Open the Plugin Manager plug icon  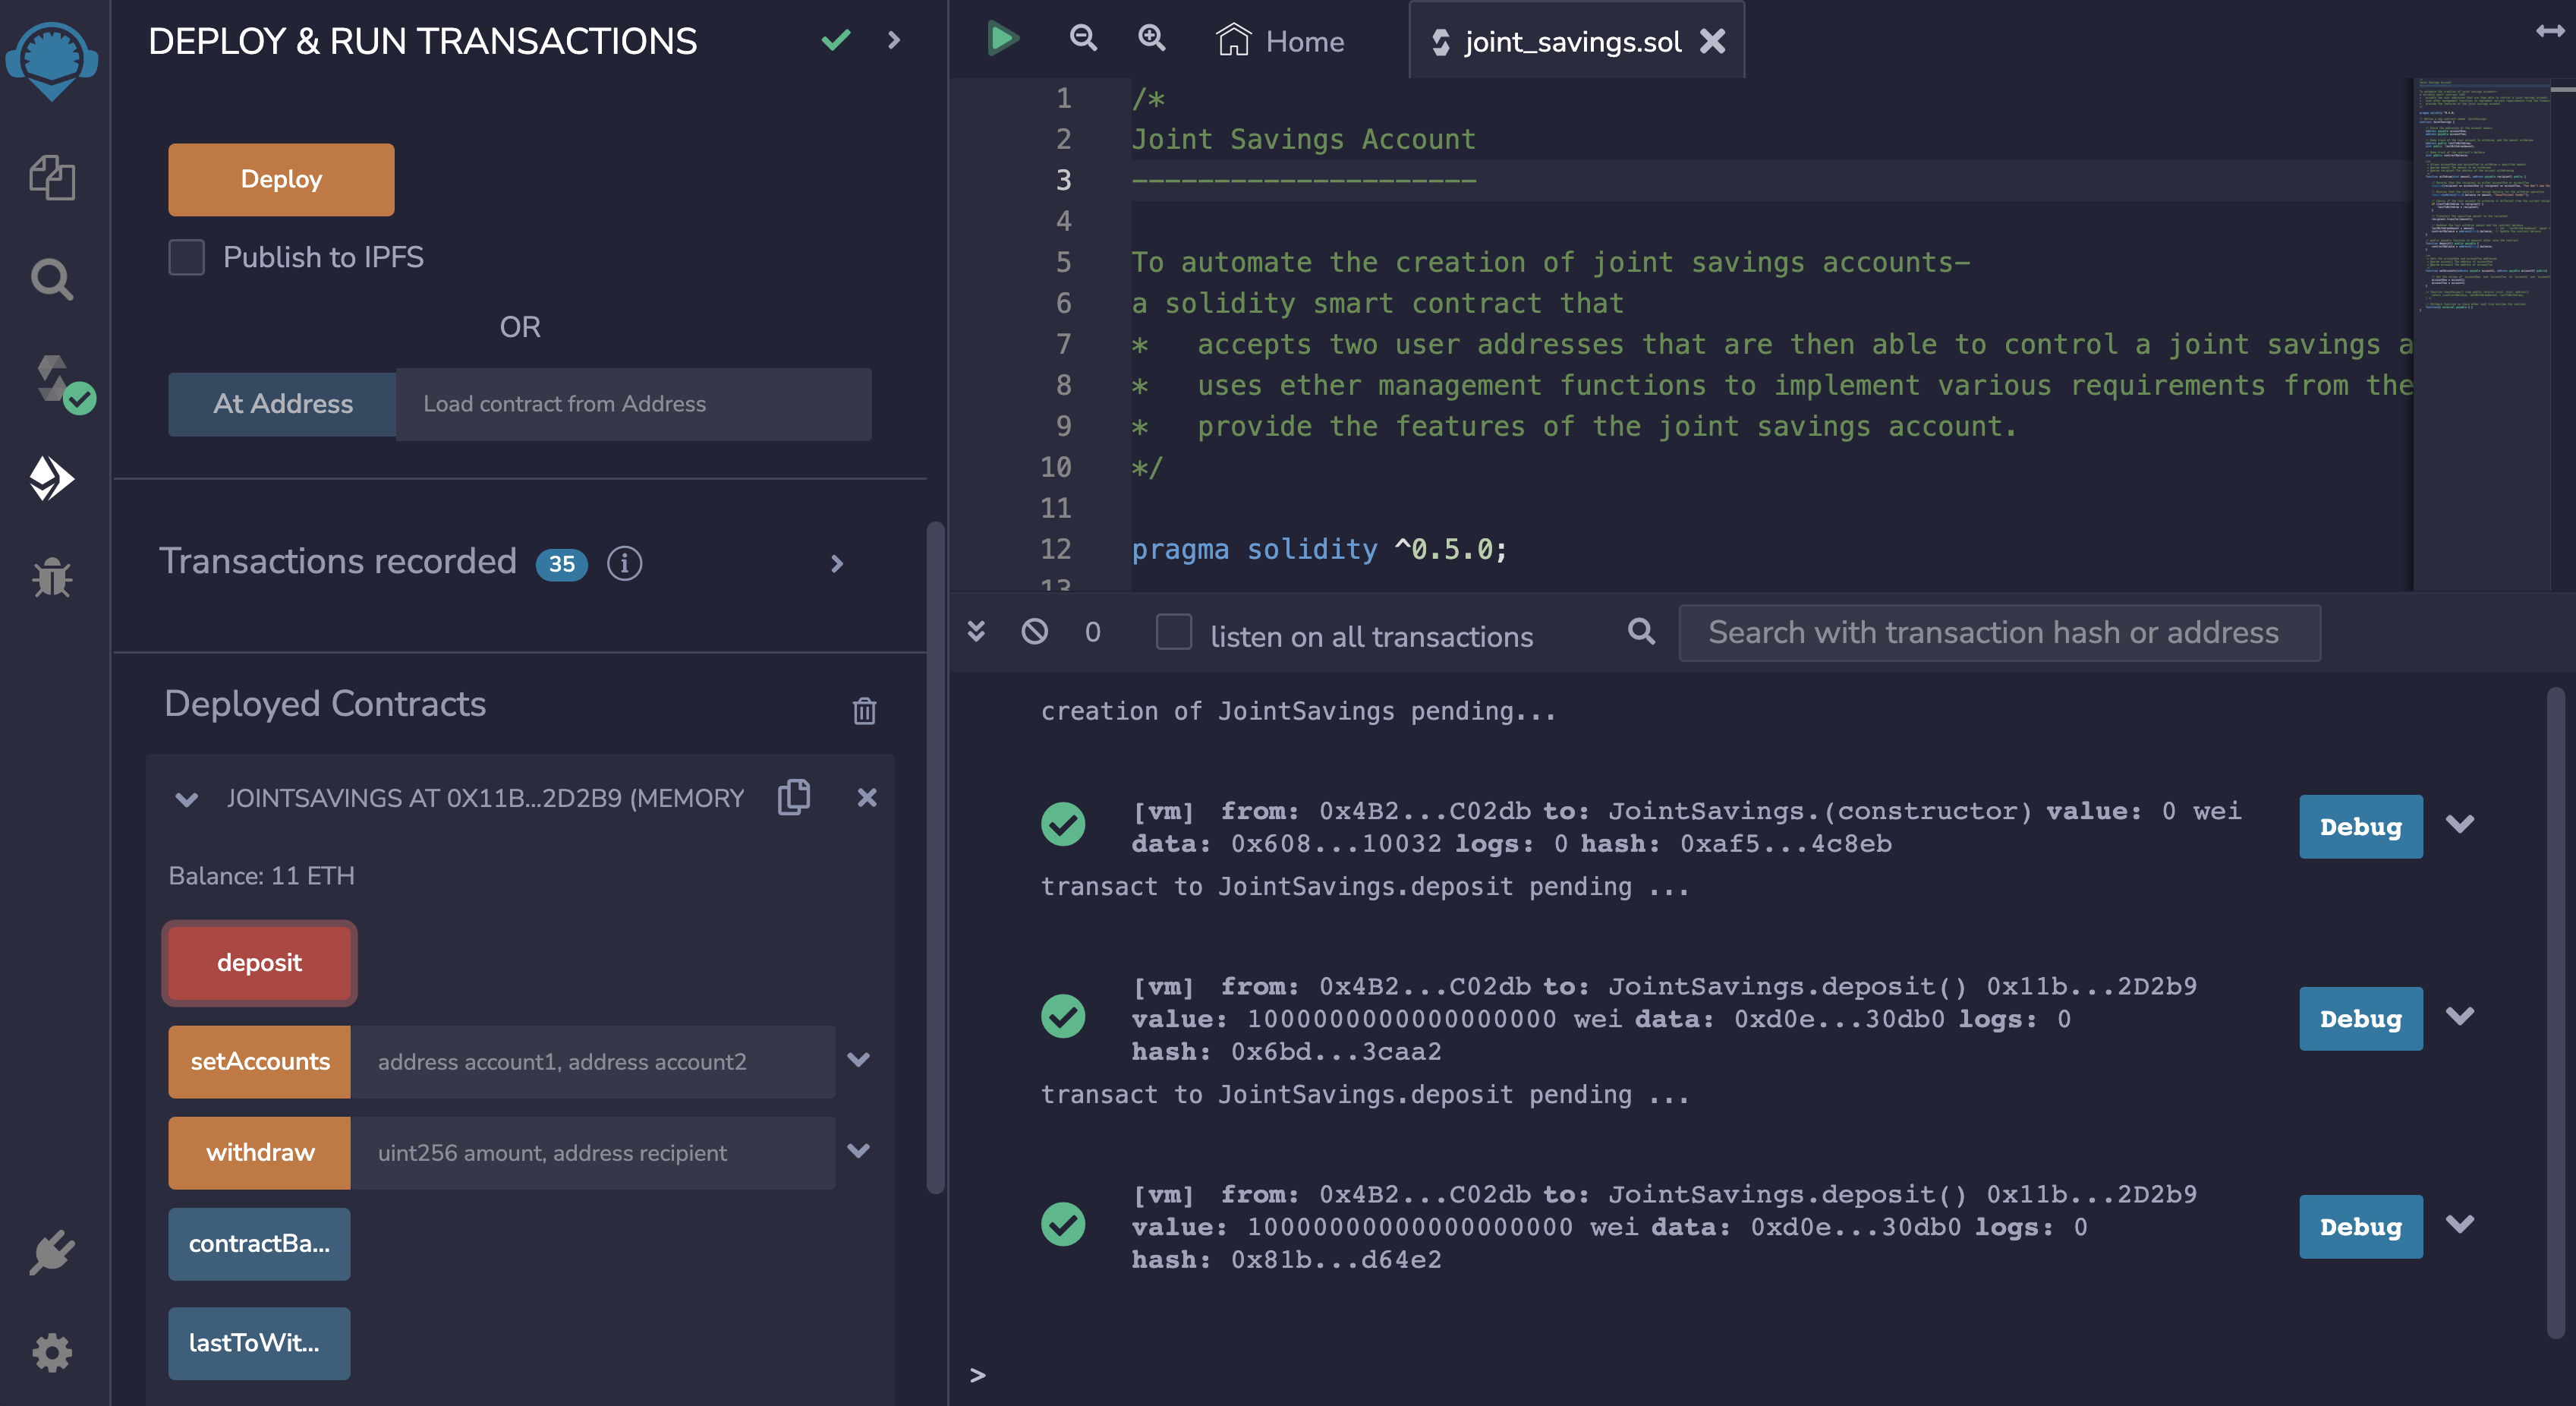52,1252
